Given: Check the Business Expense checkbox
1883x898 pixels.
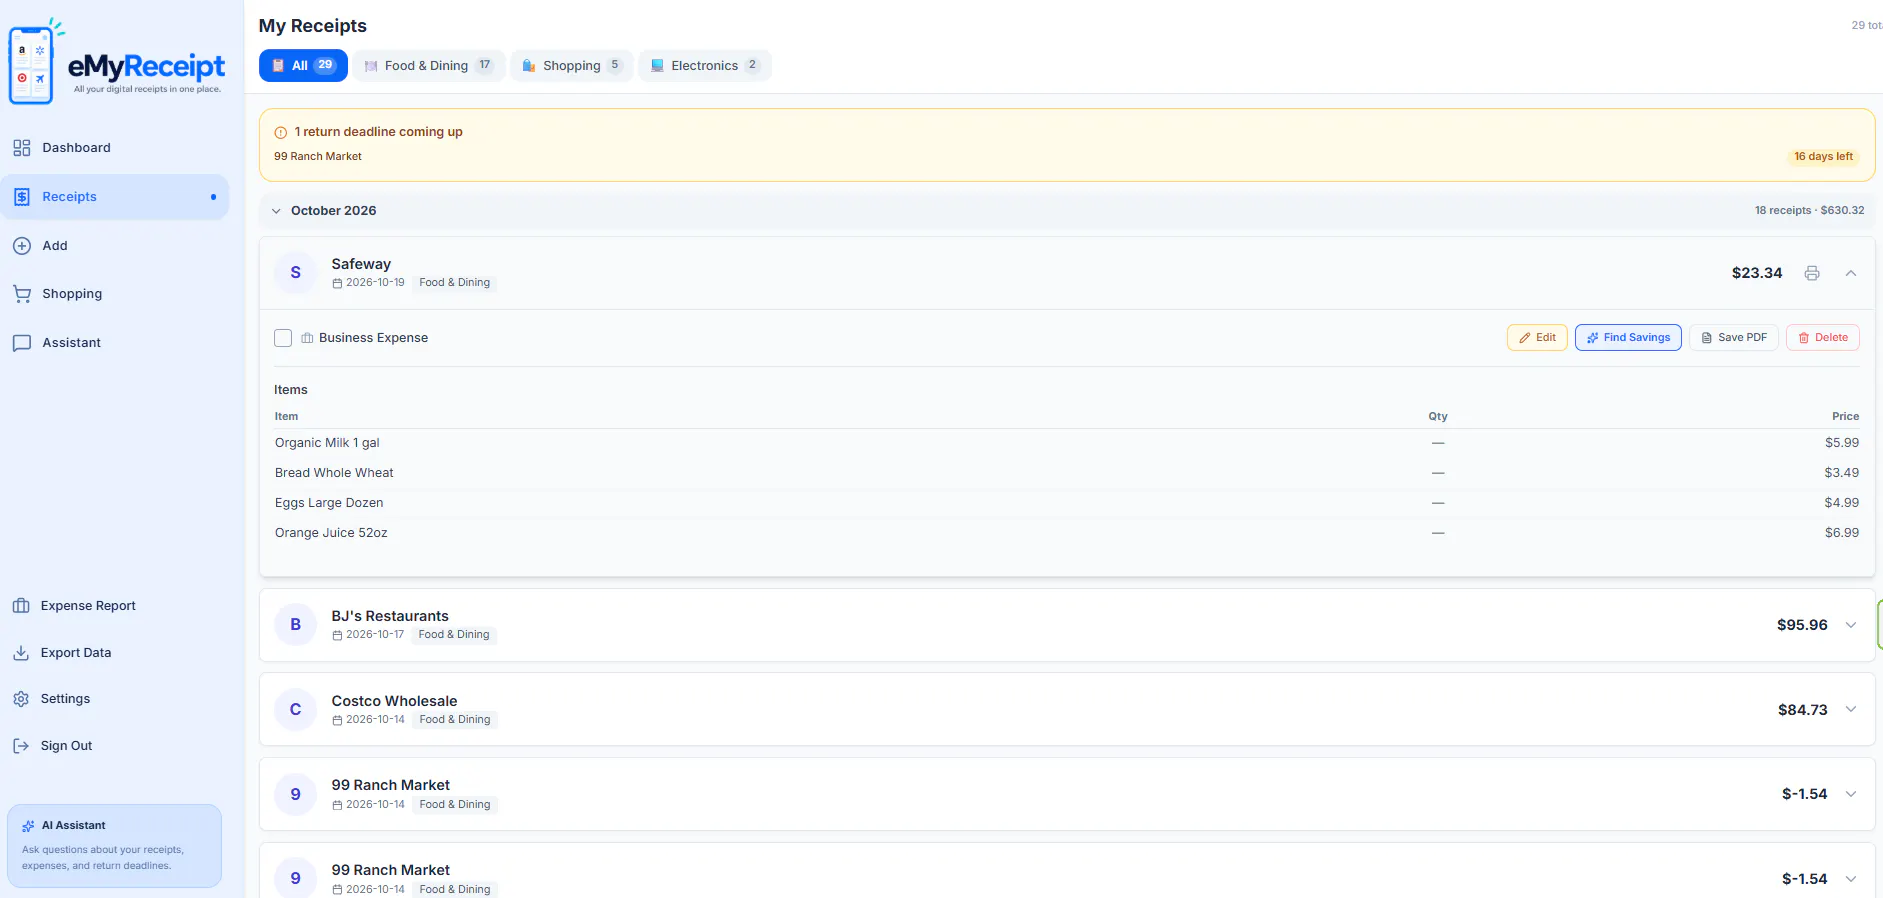Looking at the screenshot, I should coord(283,338).
